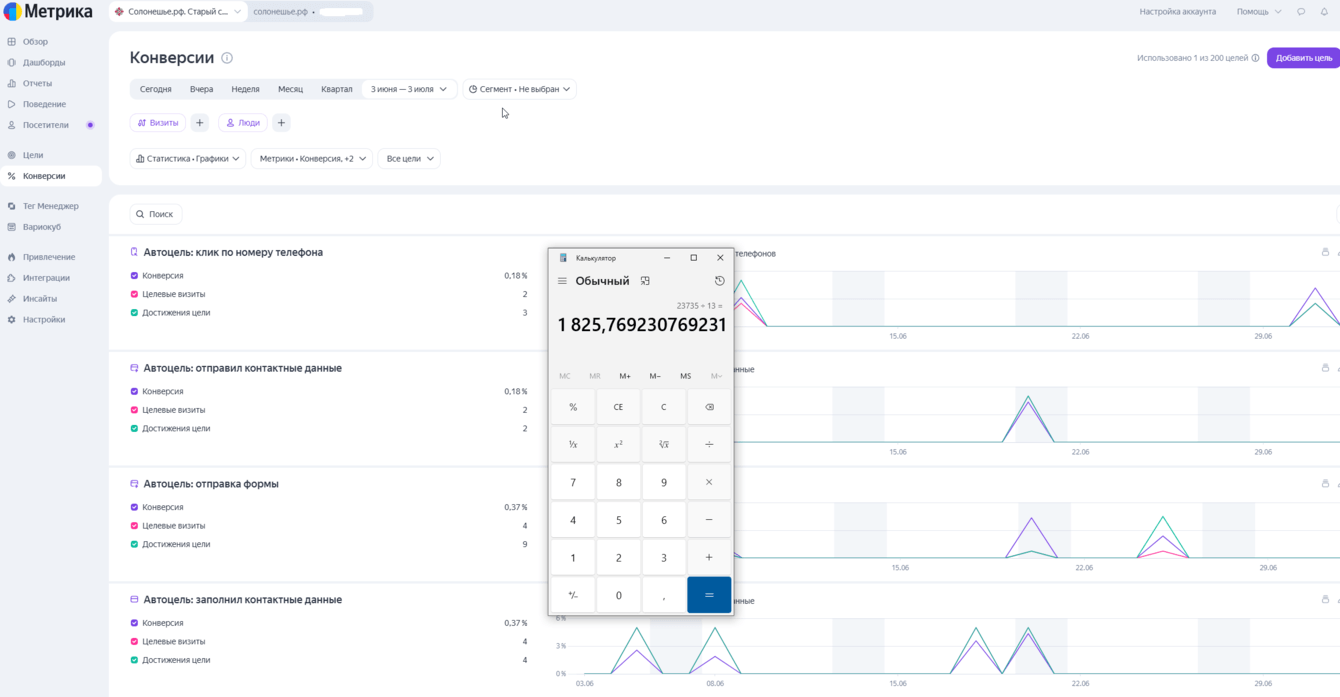
Task: Click the Тег Менеджер sidebar icon
Action: pos(12,206)
